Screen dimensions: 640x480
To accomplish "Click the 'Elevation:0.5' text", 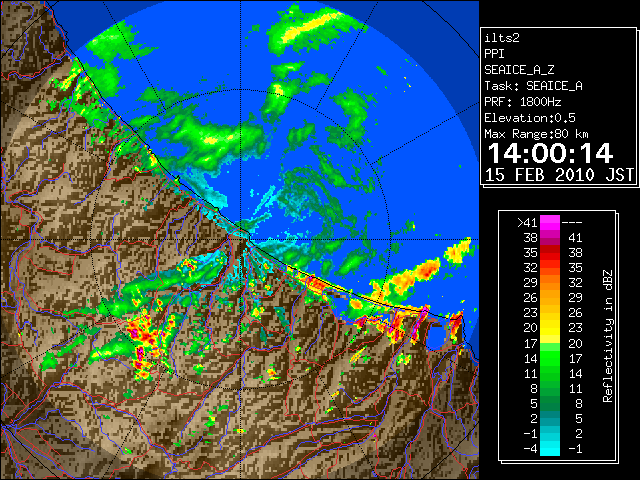I will coord(530,118).
